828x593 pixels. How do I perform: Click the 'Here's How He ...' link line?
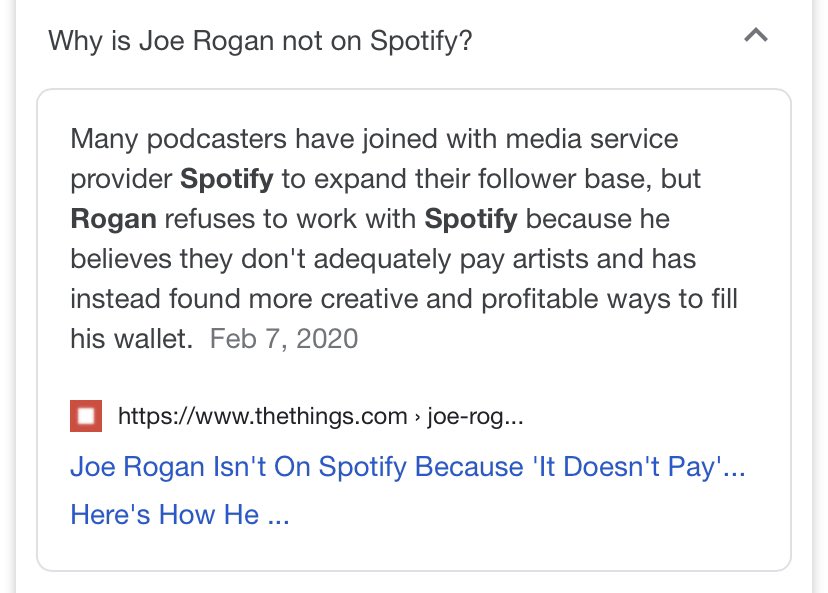[x=180, y=515]
